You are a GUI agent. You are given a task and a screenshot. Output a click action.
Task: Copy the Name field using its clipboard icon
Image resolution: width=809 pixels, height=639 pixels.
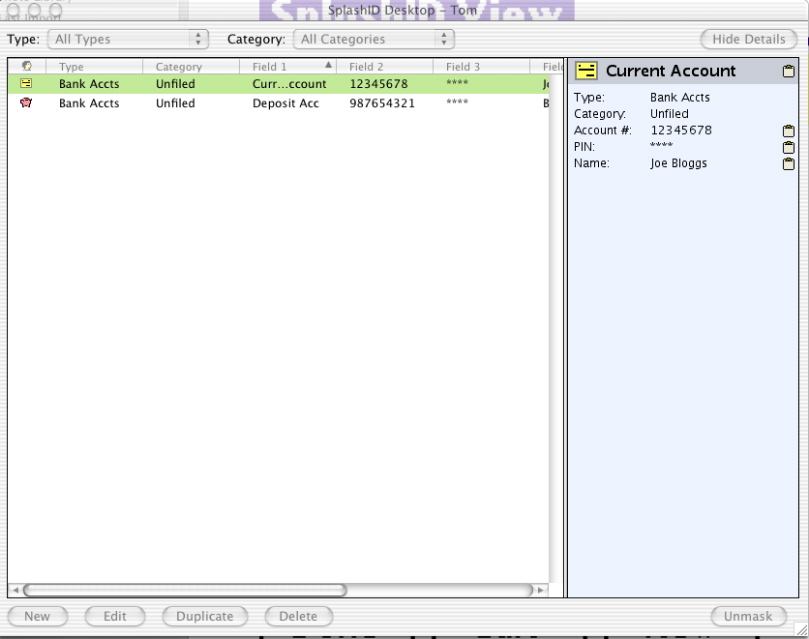(788, 164)
